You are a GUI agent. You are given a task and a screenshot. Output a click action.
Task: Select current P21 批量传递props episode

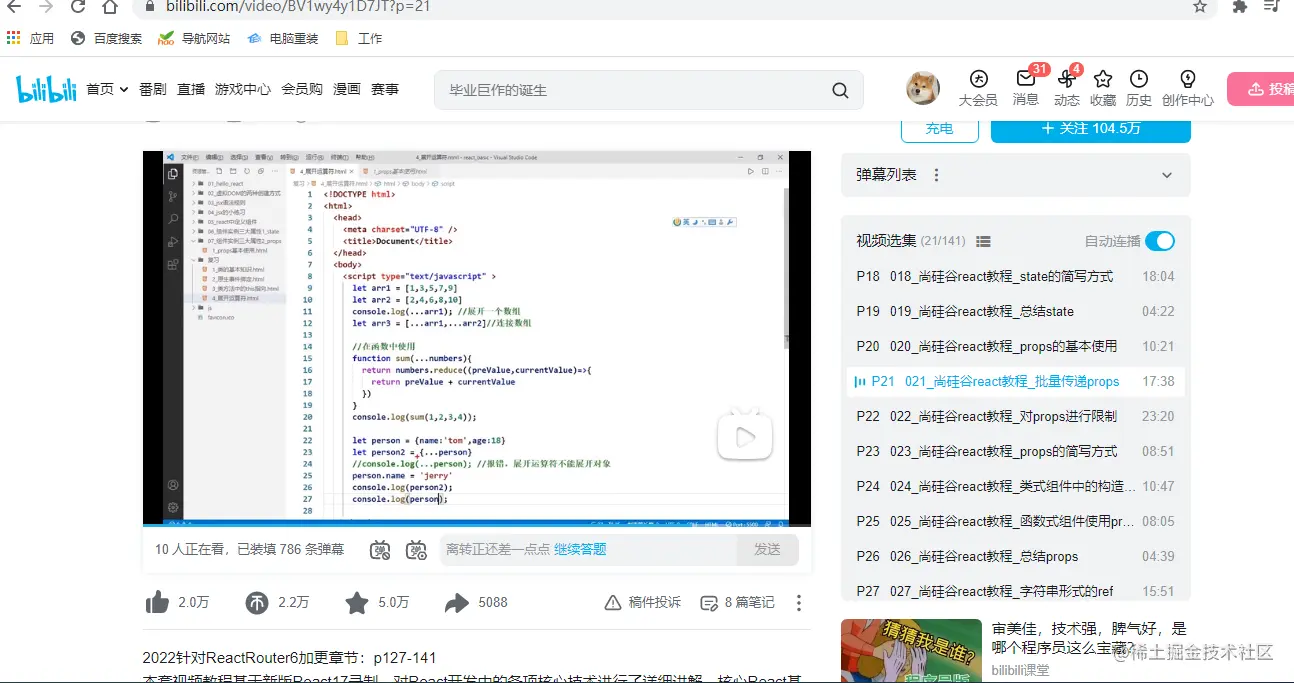point(1015,381)
